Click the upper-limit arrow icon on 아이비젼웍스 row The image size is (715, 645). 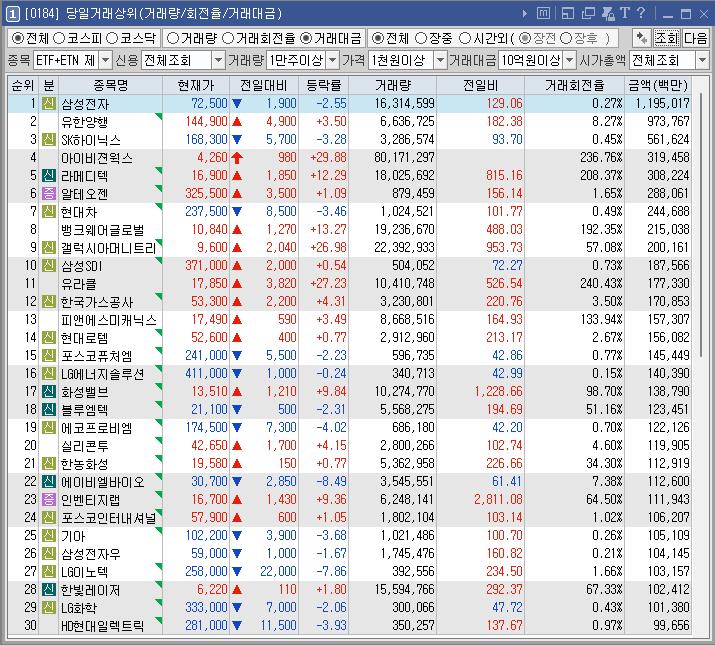tap(237, 158)
